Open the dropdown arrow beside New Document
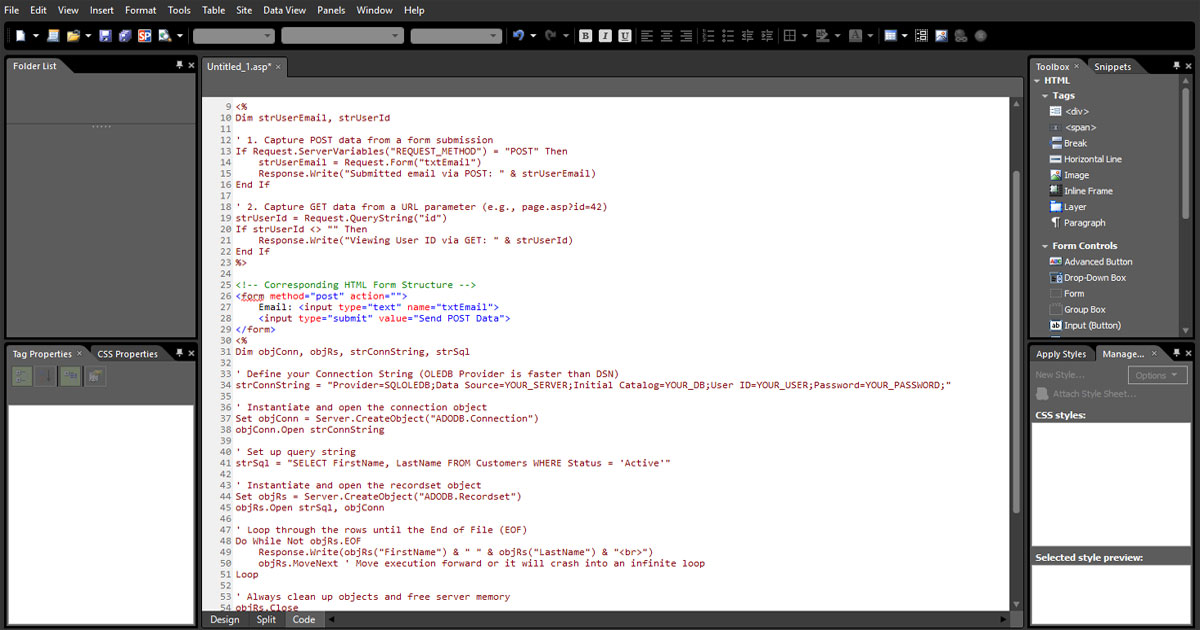This screenshot has height=630, width=1200. click(x=35, y=35)
